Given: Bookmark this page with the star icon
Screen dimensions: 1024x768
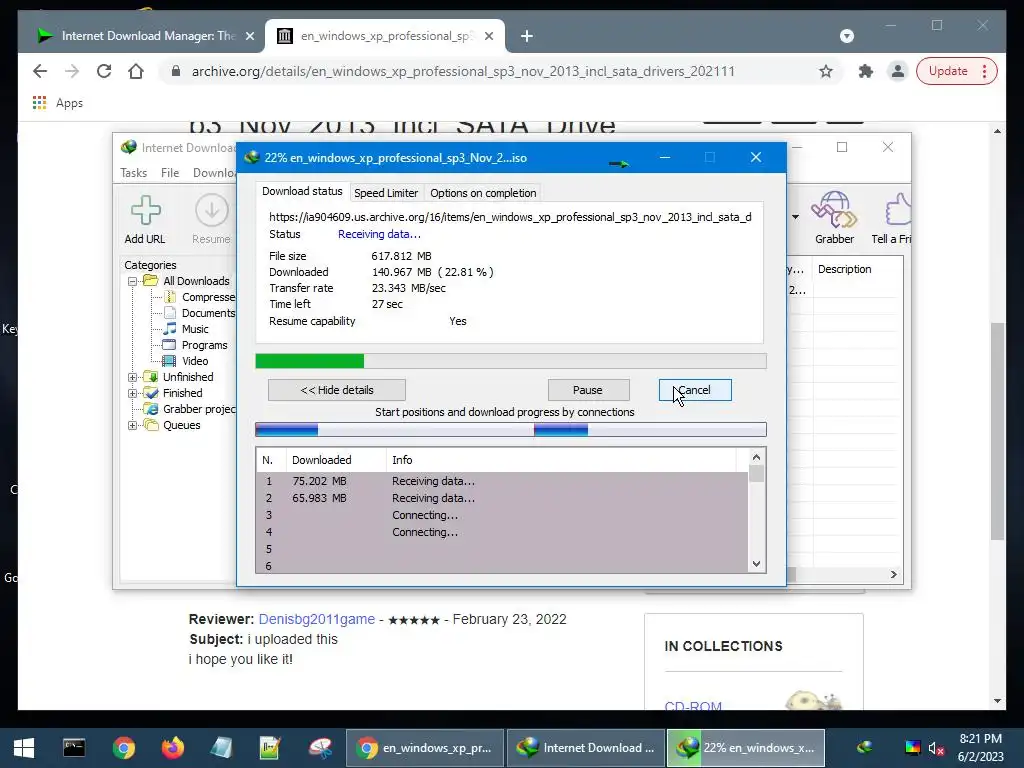Looking at the screenshot, I should pyautogui.click(x=826, y=71).
